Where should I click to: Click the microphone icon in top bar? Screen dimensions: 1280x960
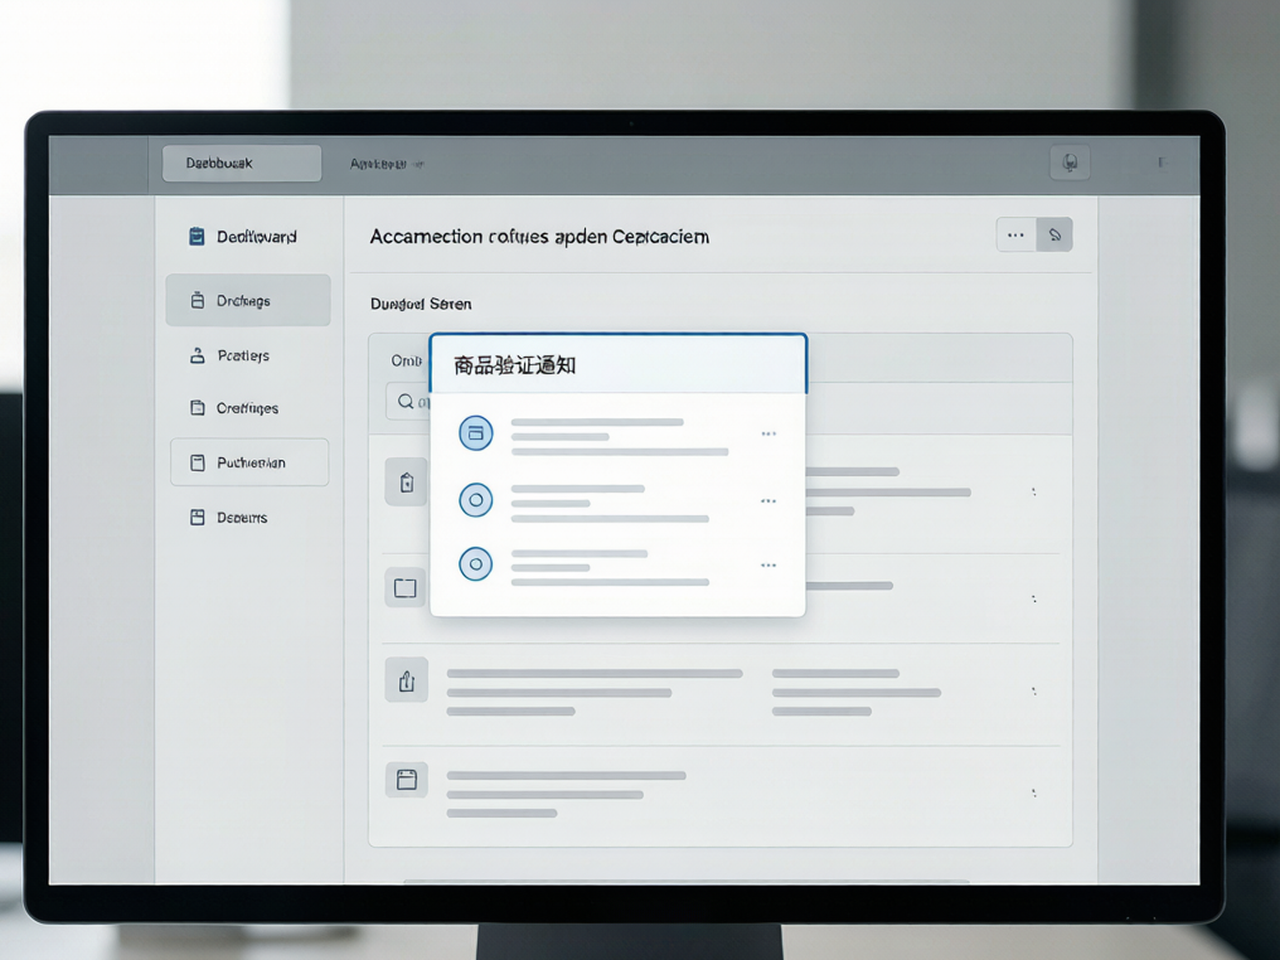(x=1069, y=163)
